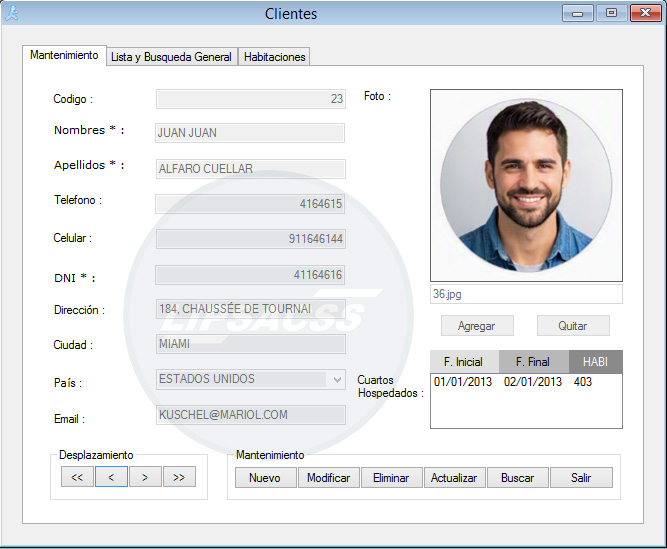The width and height of the screenshot is (667, 549).
Task: Click the Nombres field with JUAN JUAN
Action: tap(250, 133)
